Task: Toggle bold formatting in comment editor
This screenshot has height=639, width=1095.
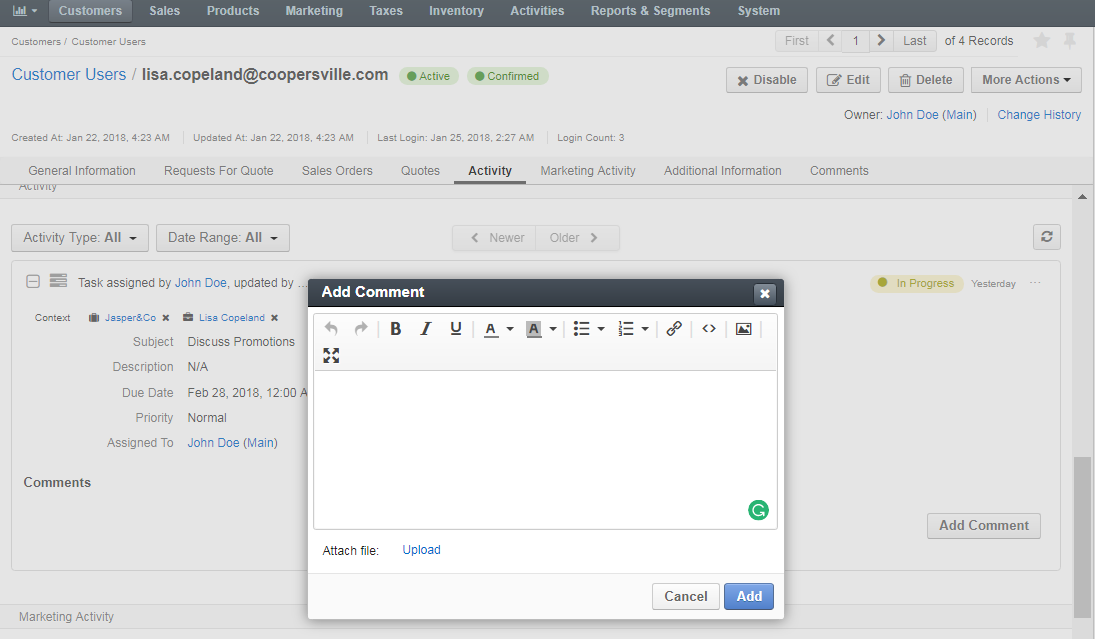Action: 395,328
